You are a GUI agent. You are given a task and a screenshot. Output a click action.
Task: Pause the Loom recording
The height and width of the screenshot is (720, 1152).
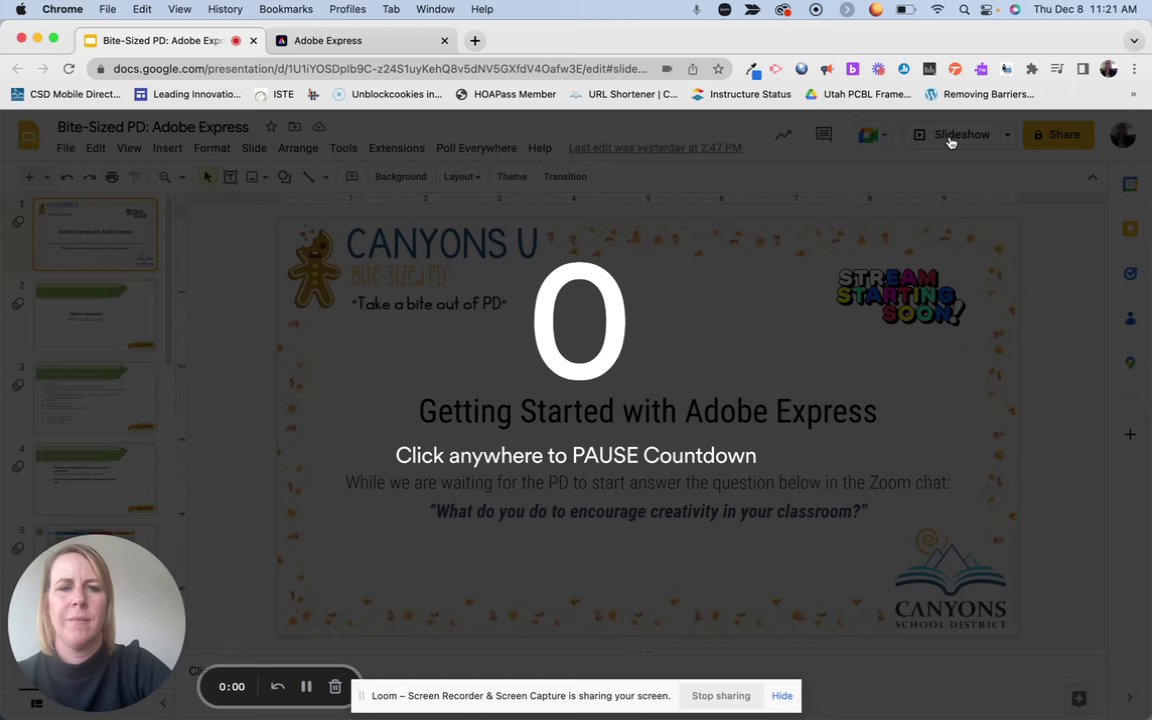(306, 686)
